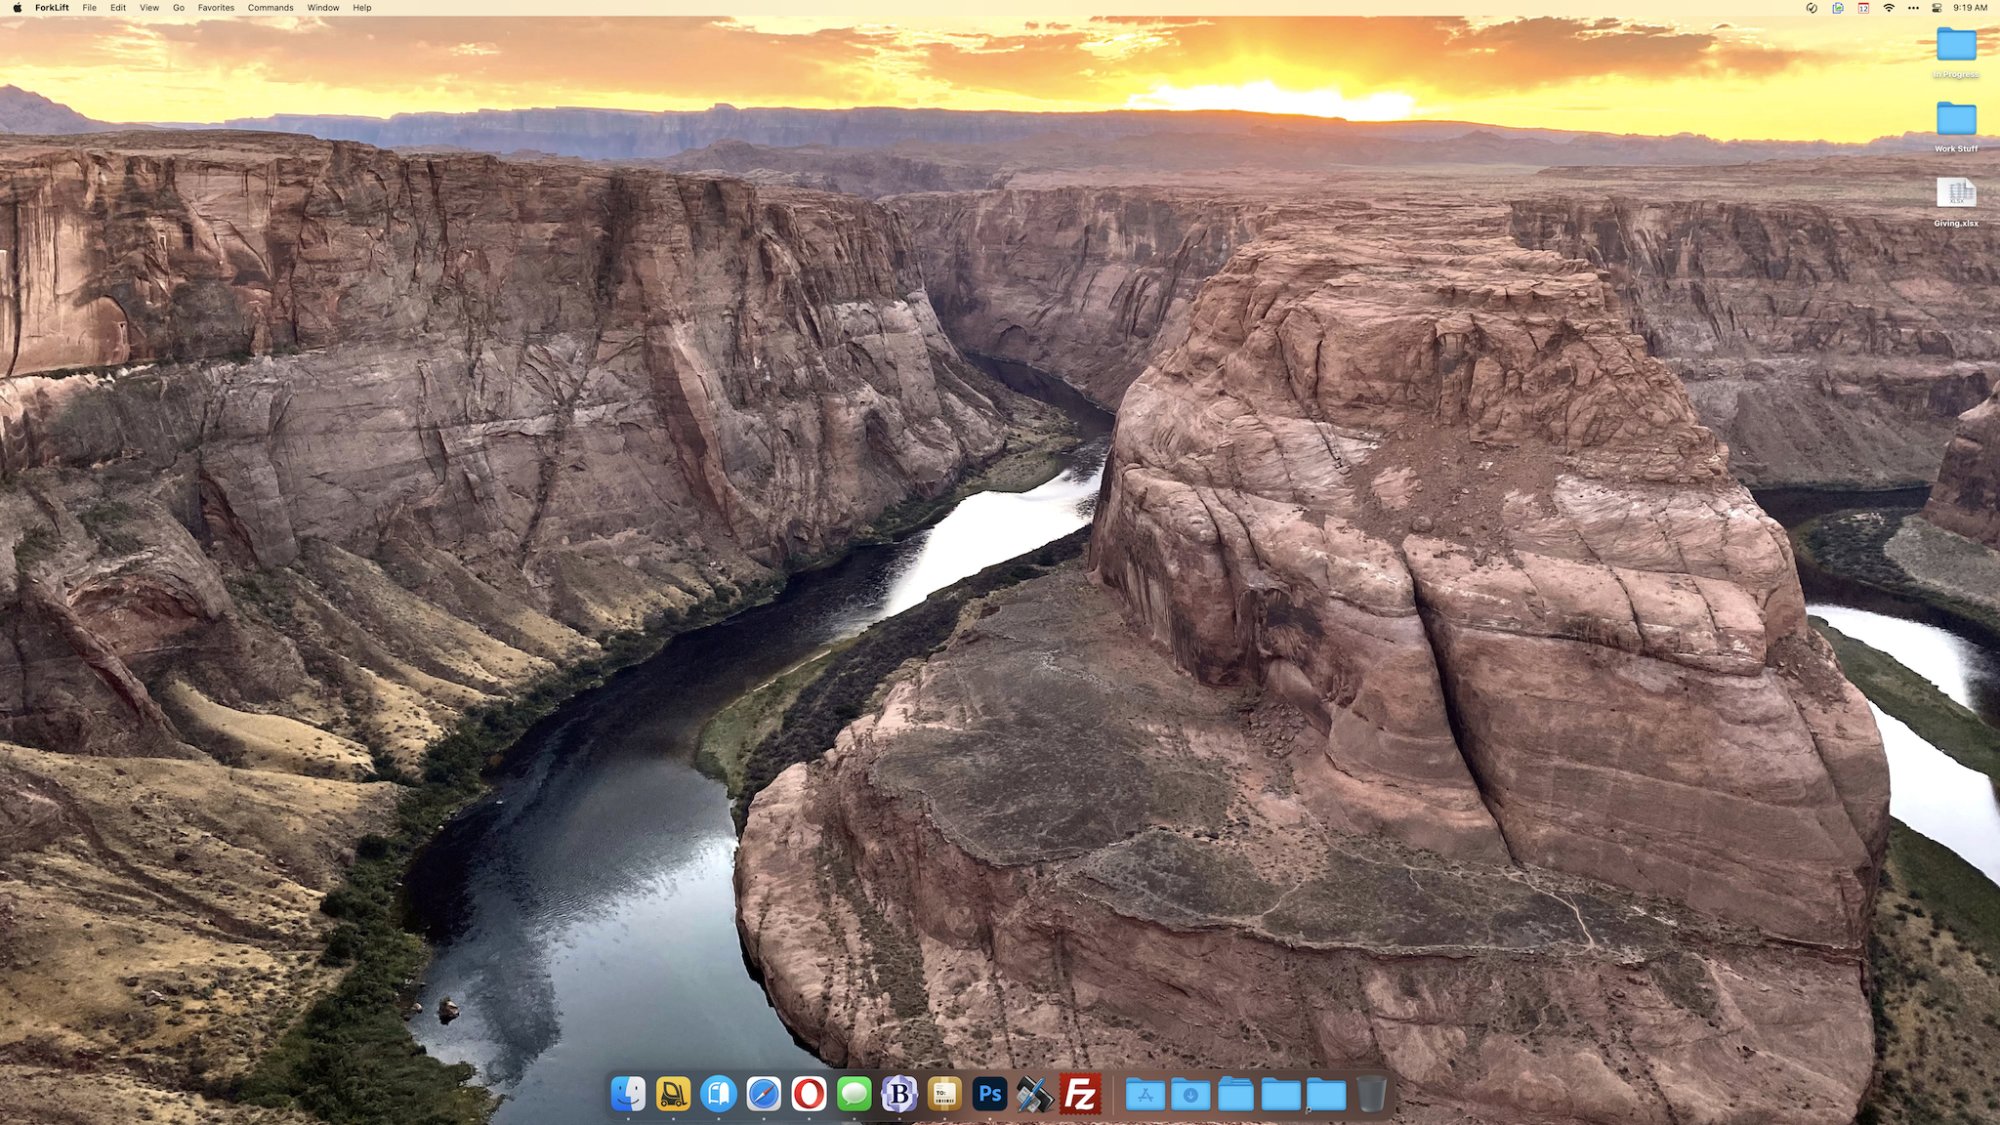The width and height of the screenshot is (2000, 1125).
Task: Open Control Center in menu bar
Action: pos(1937,8)
